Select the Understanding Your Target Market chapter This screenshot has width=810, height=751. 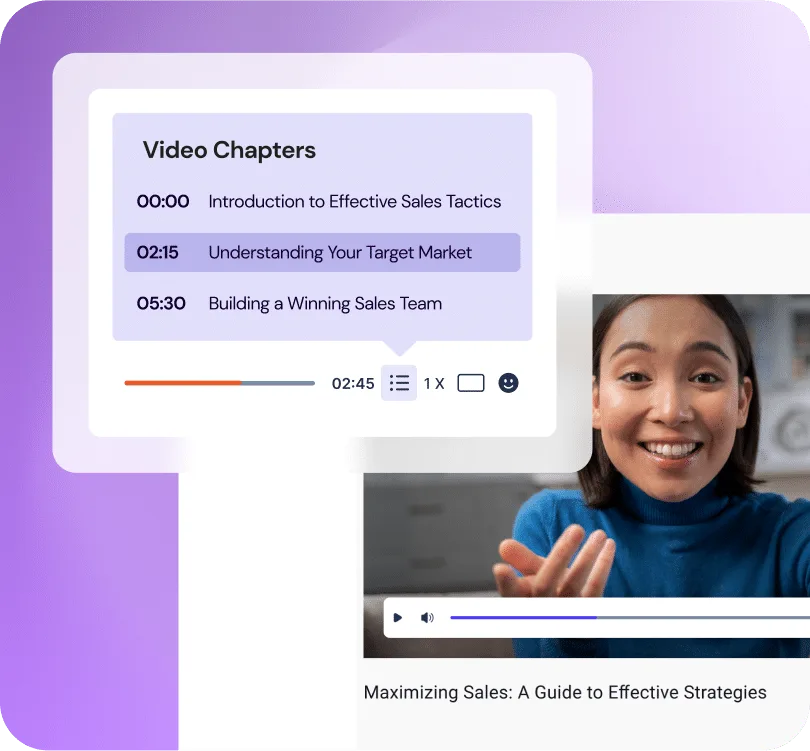pos(339,252)
